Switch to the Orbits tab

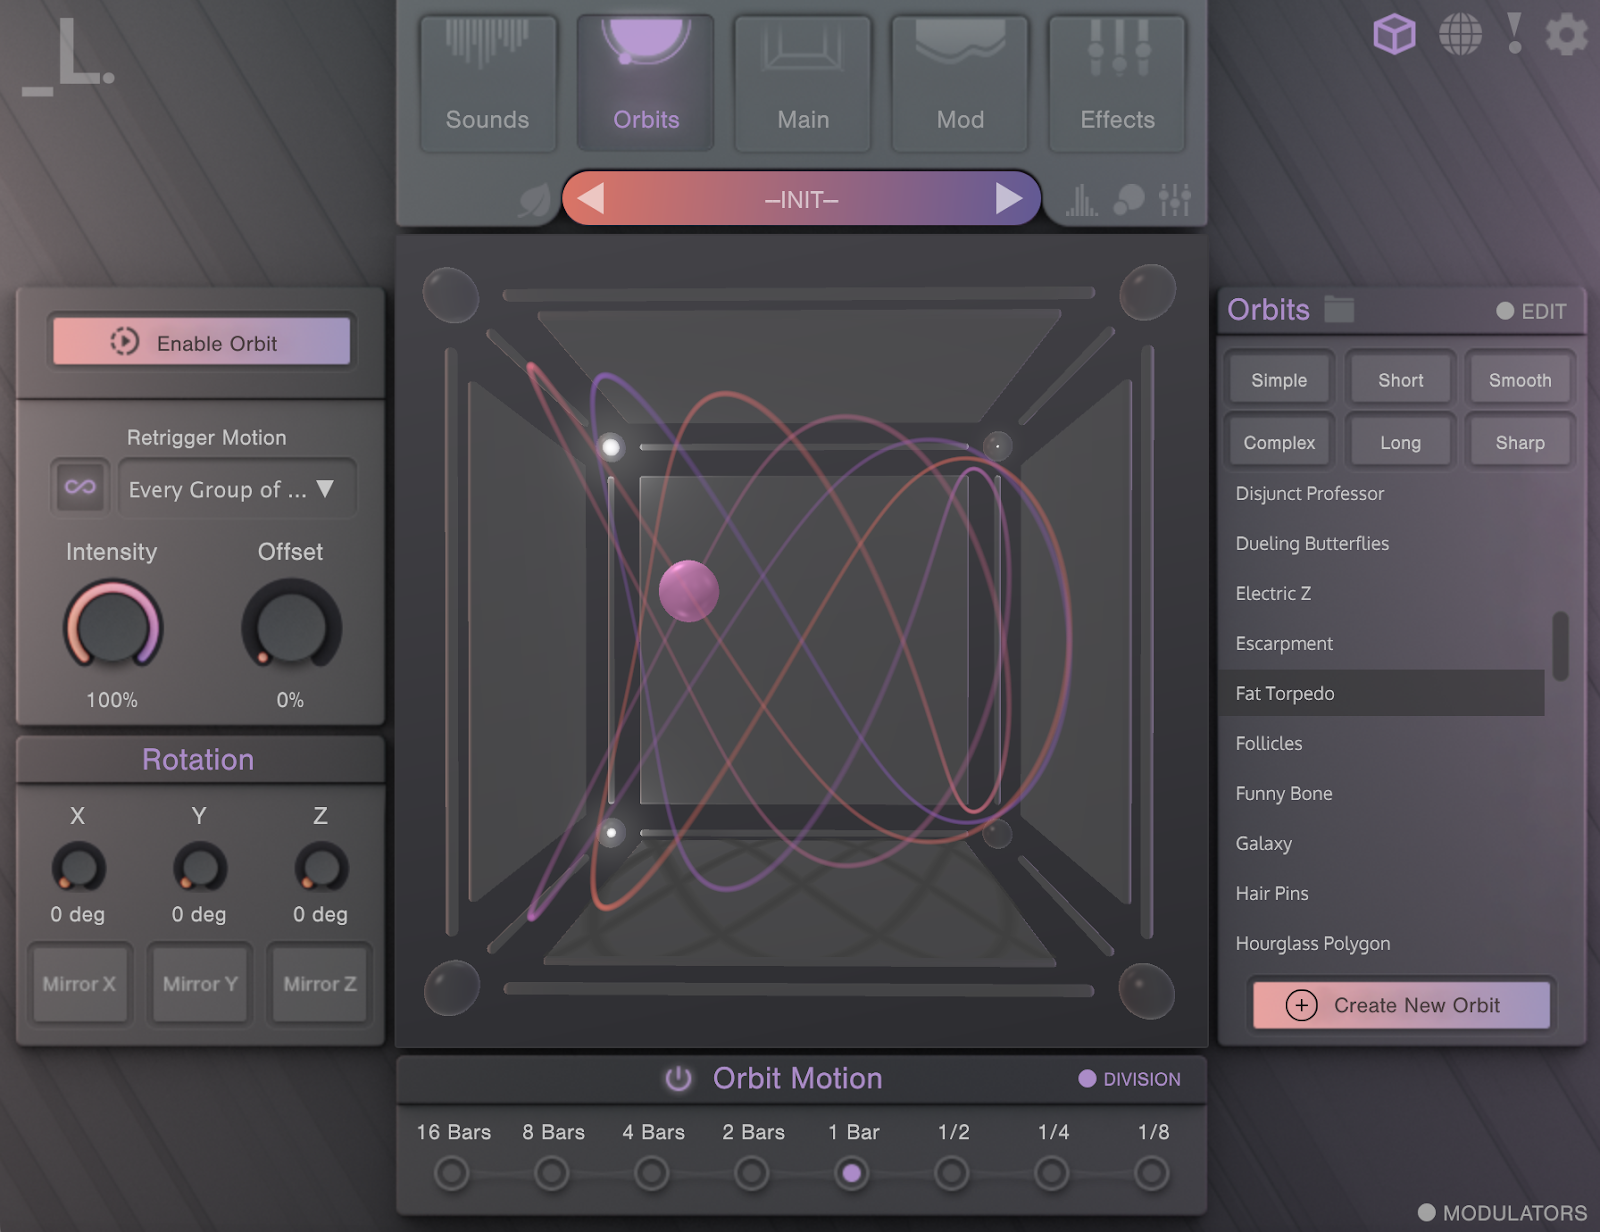pyautogui.click(x=646, y=84)
